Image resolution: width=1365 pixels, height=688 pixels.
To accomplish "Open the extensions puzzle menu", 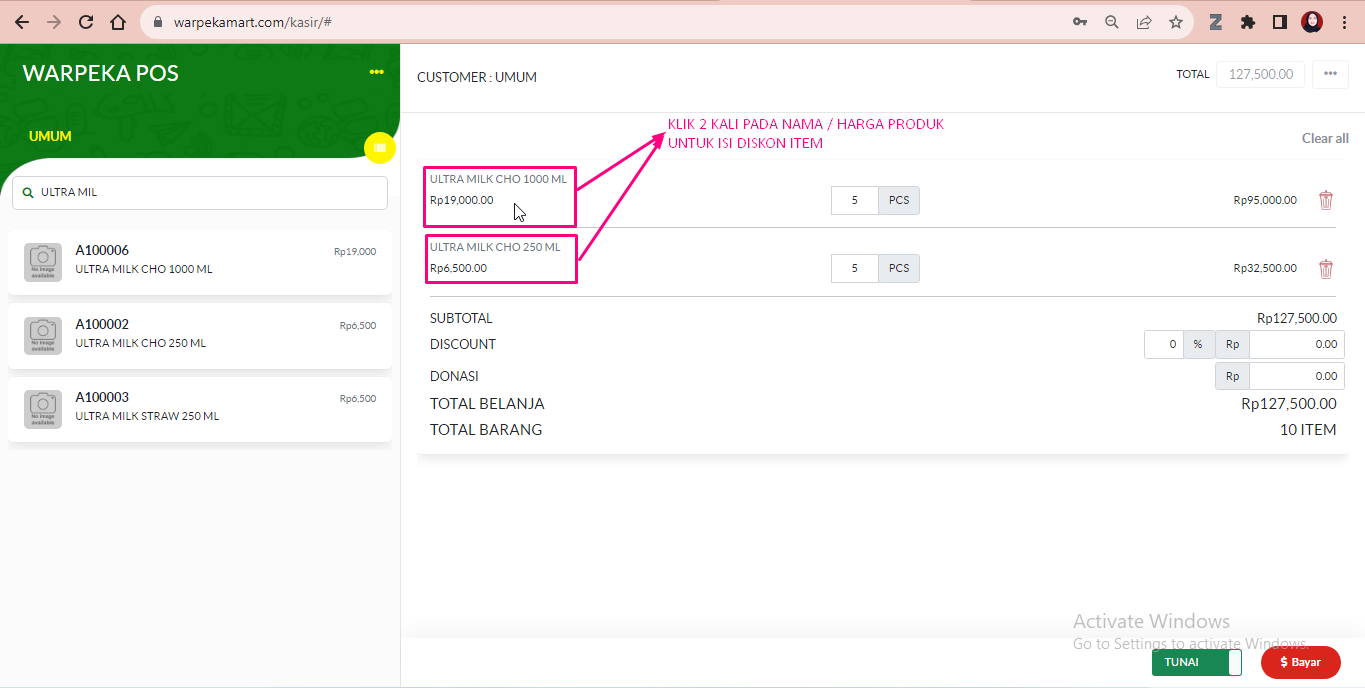I will [x=1248, y=22].
